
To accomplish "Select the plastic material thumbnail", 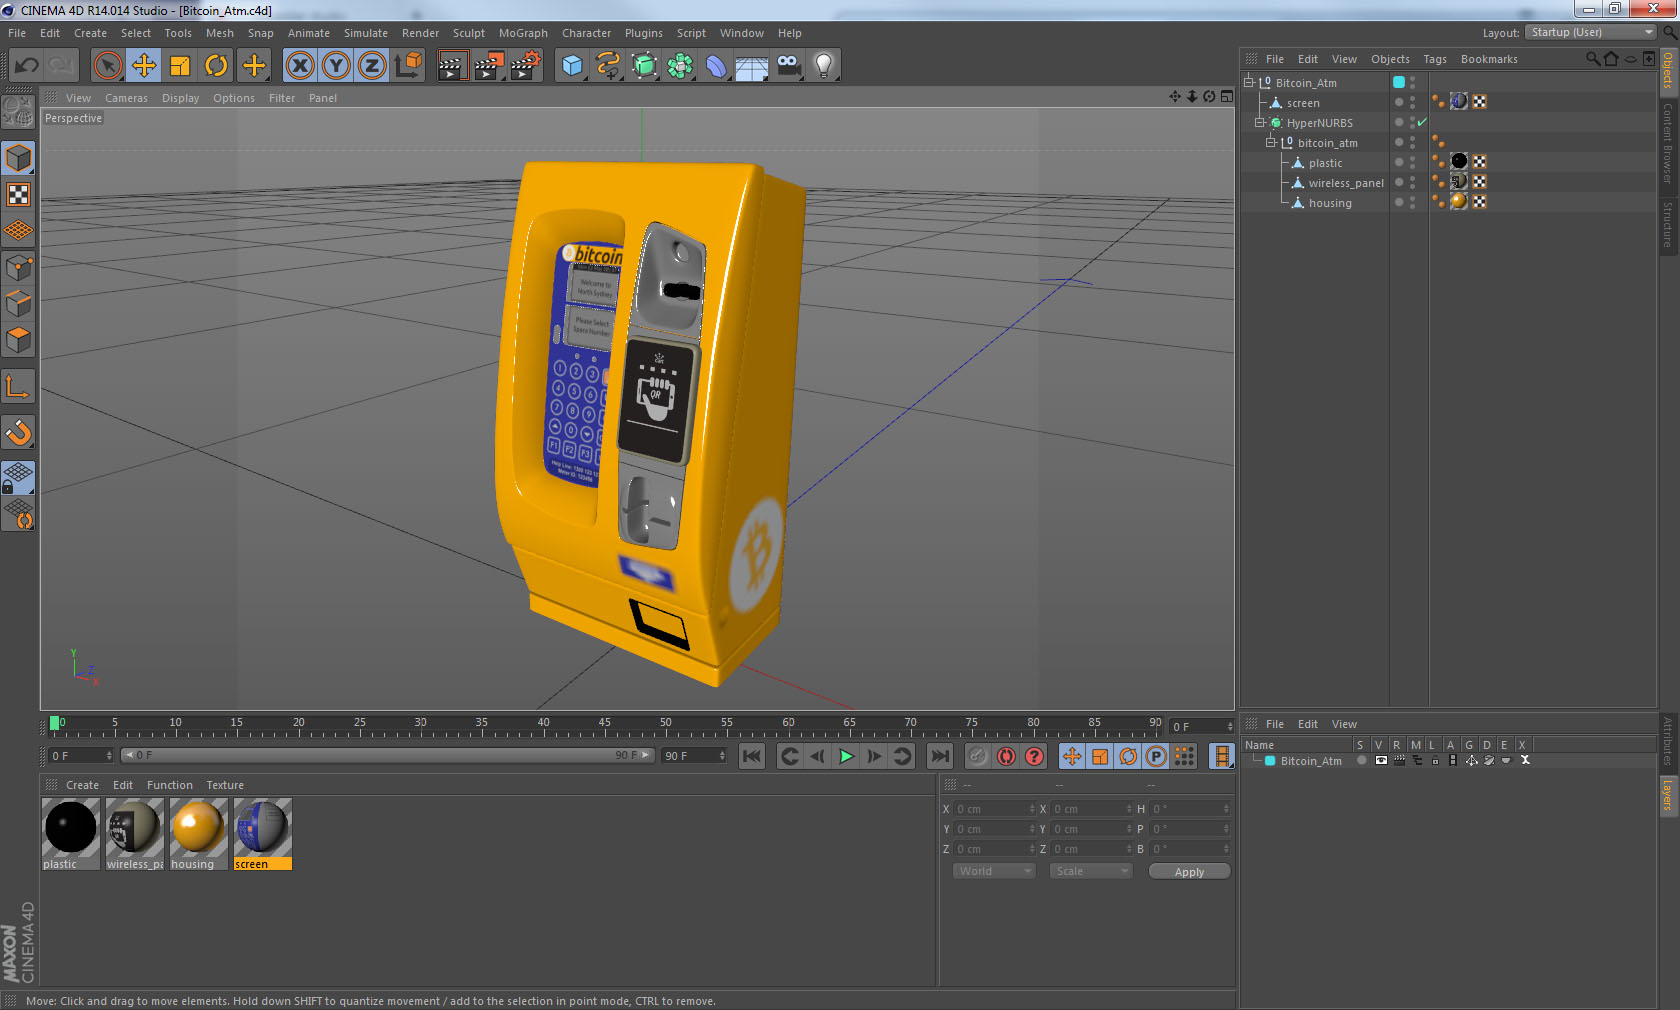I will tap(70, 827).
